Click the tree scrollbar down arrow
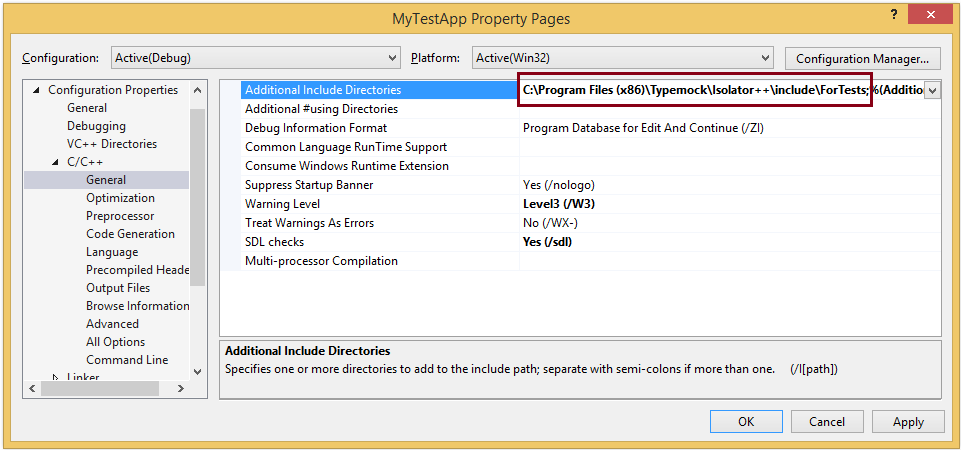This screenshot has width=961, height=450. [x=197, y=371]
